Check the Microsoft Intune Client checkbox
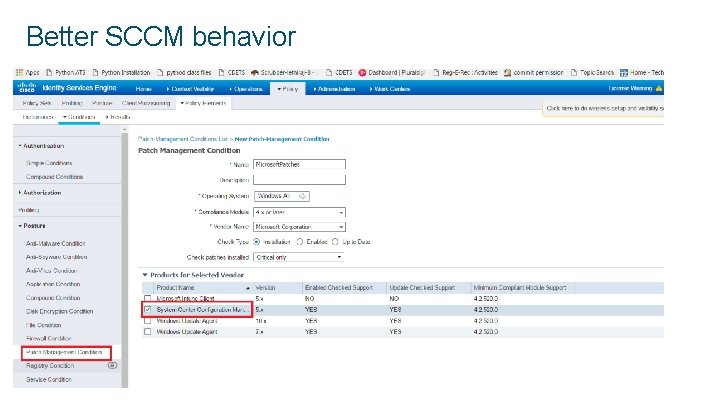This screenshot has height=405, width=720. pos(147,298)
